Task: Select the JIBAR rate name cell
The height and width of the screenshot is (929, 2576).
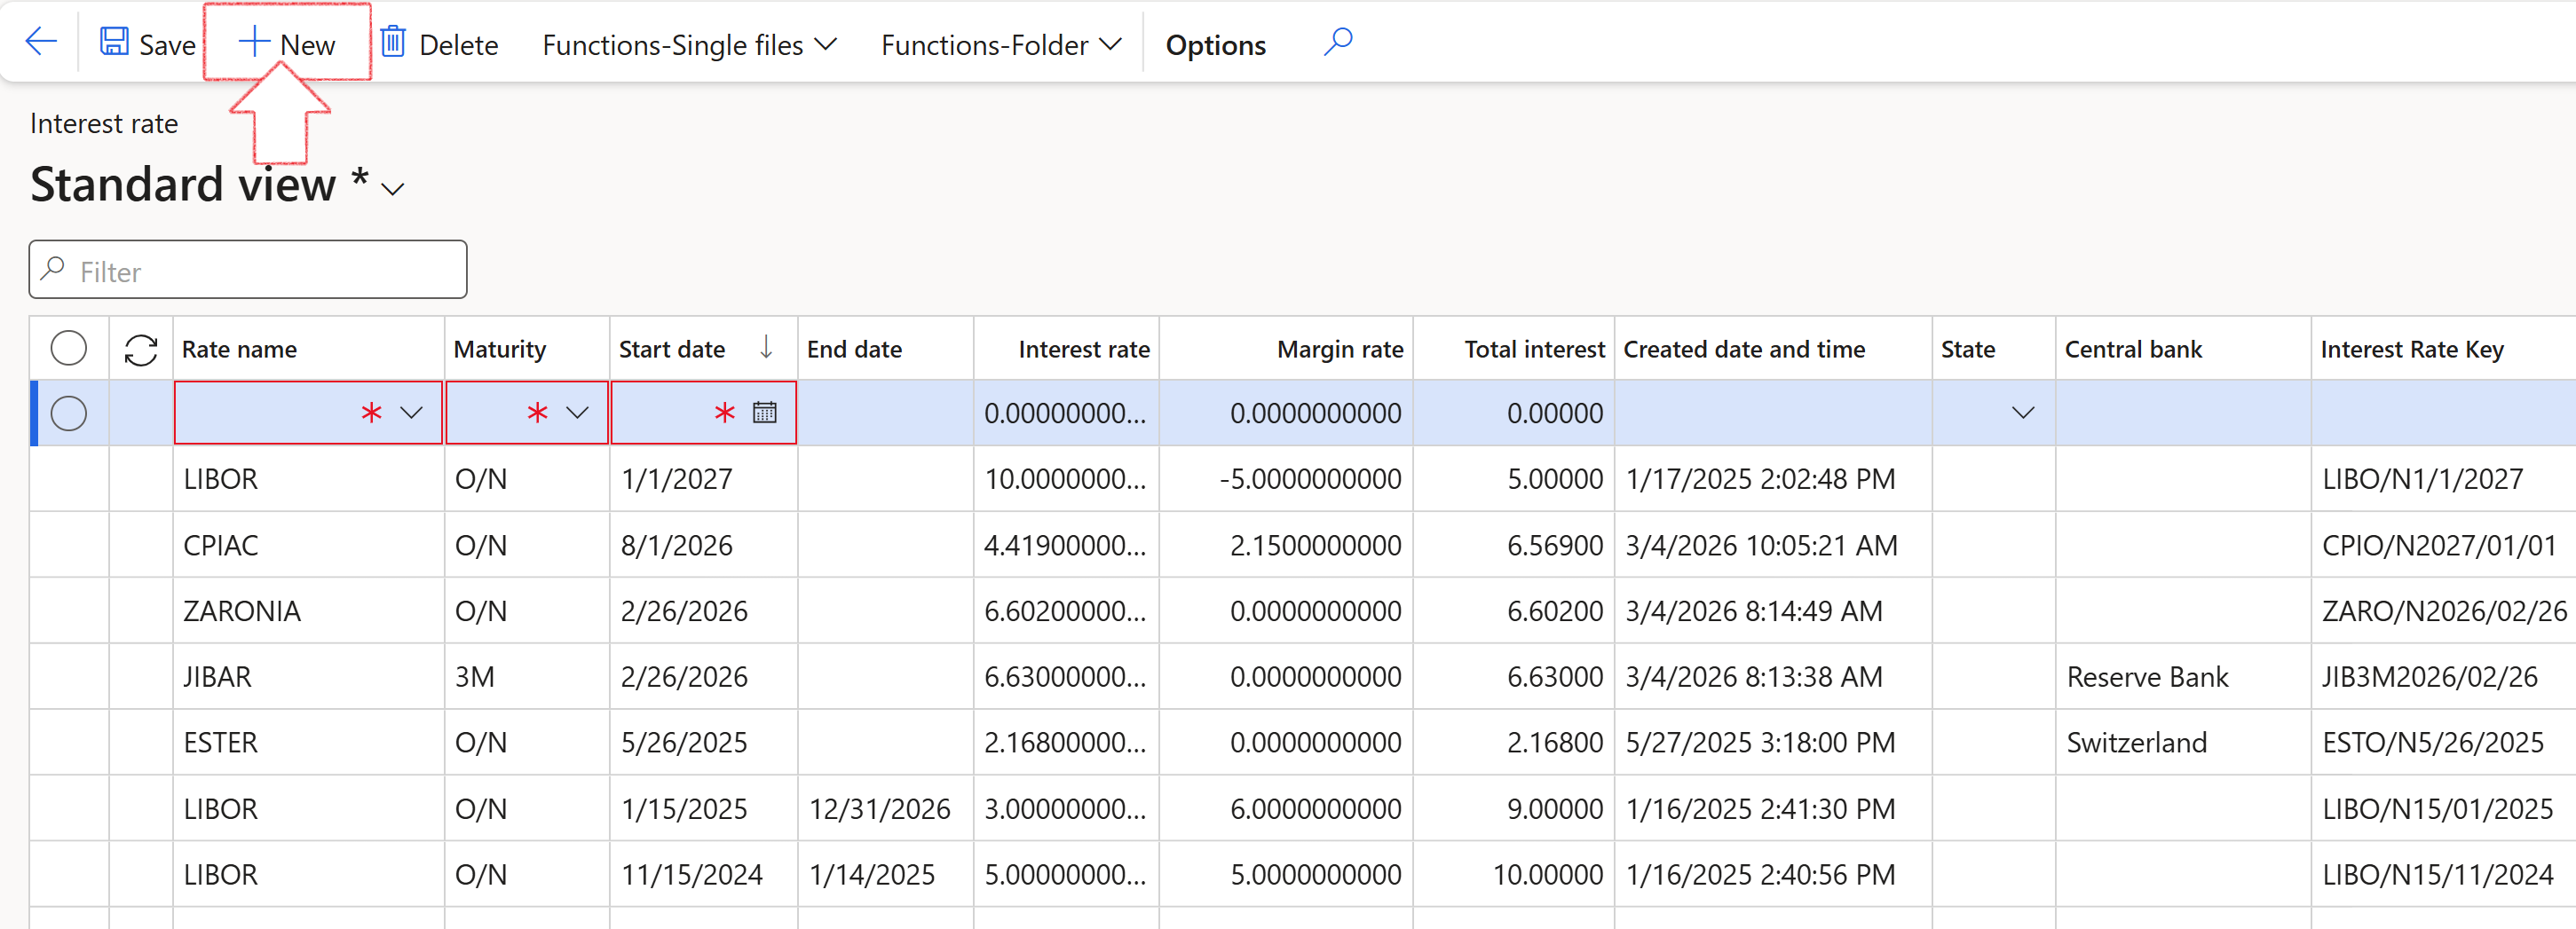Action: (x=218, y=677)
